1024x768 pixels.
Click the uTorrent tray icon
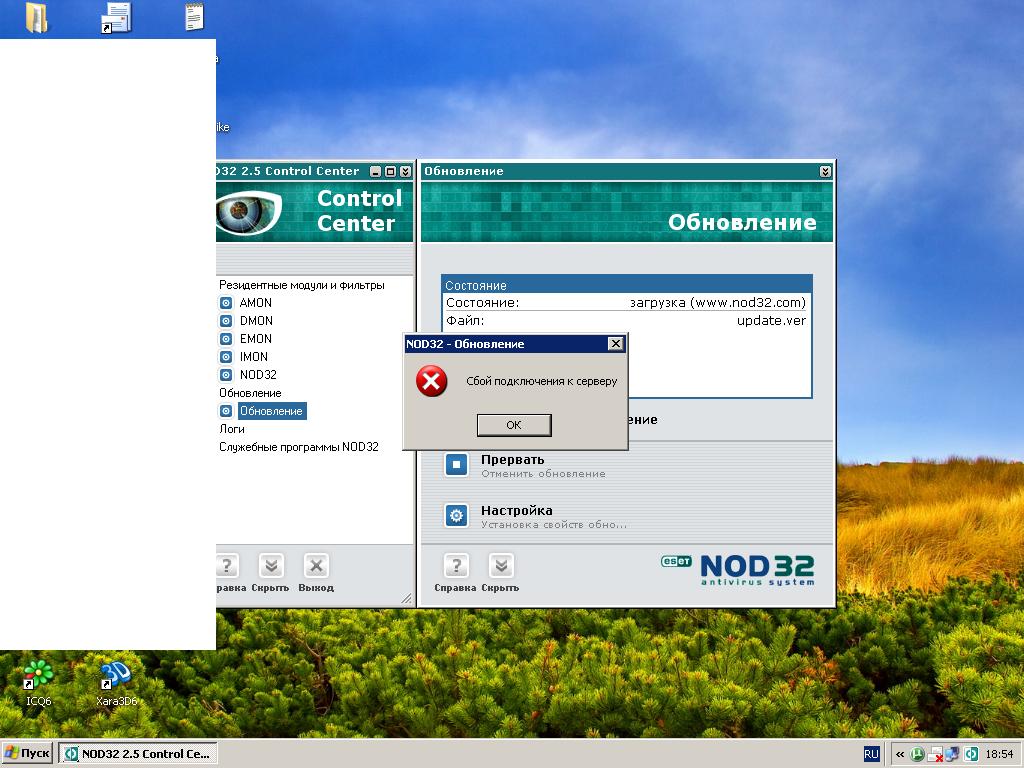click(917, 754)
